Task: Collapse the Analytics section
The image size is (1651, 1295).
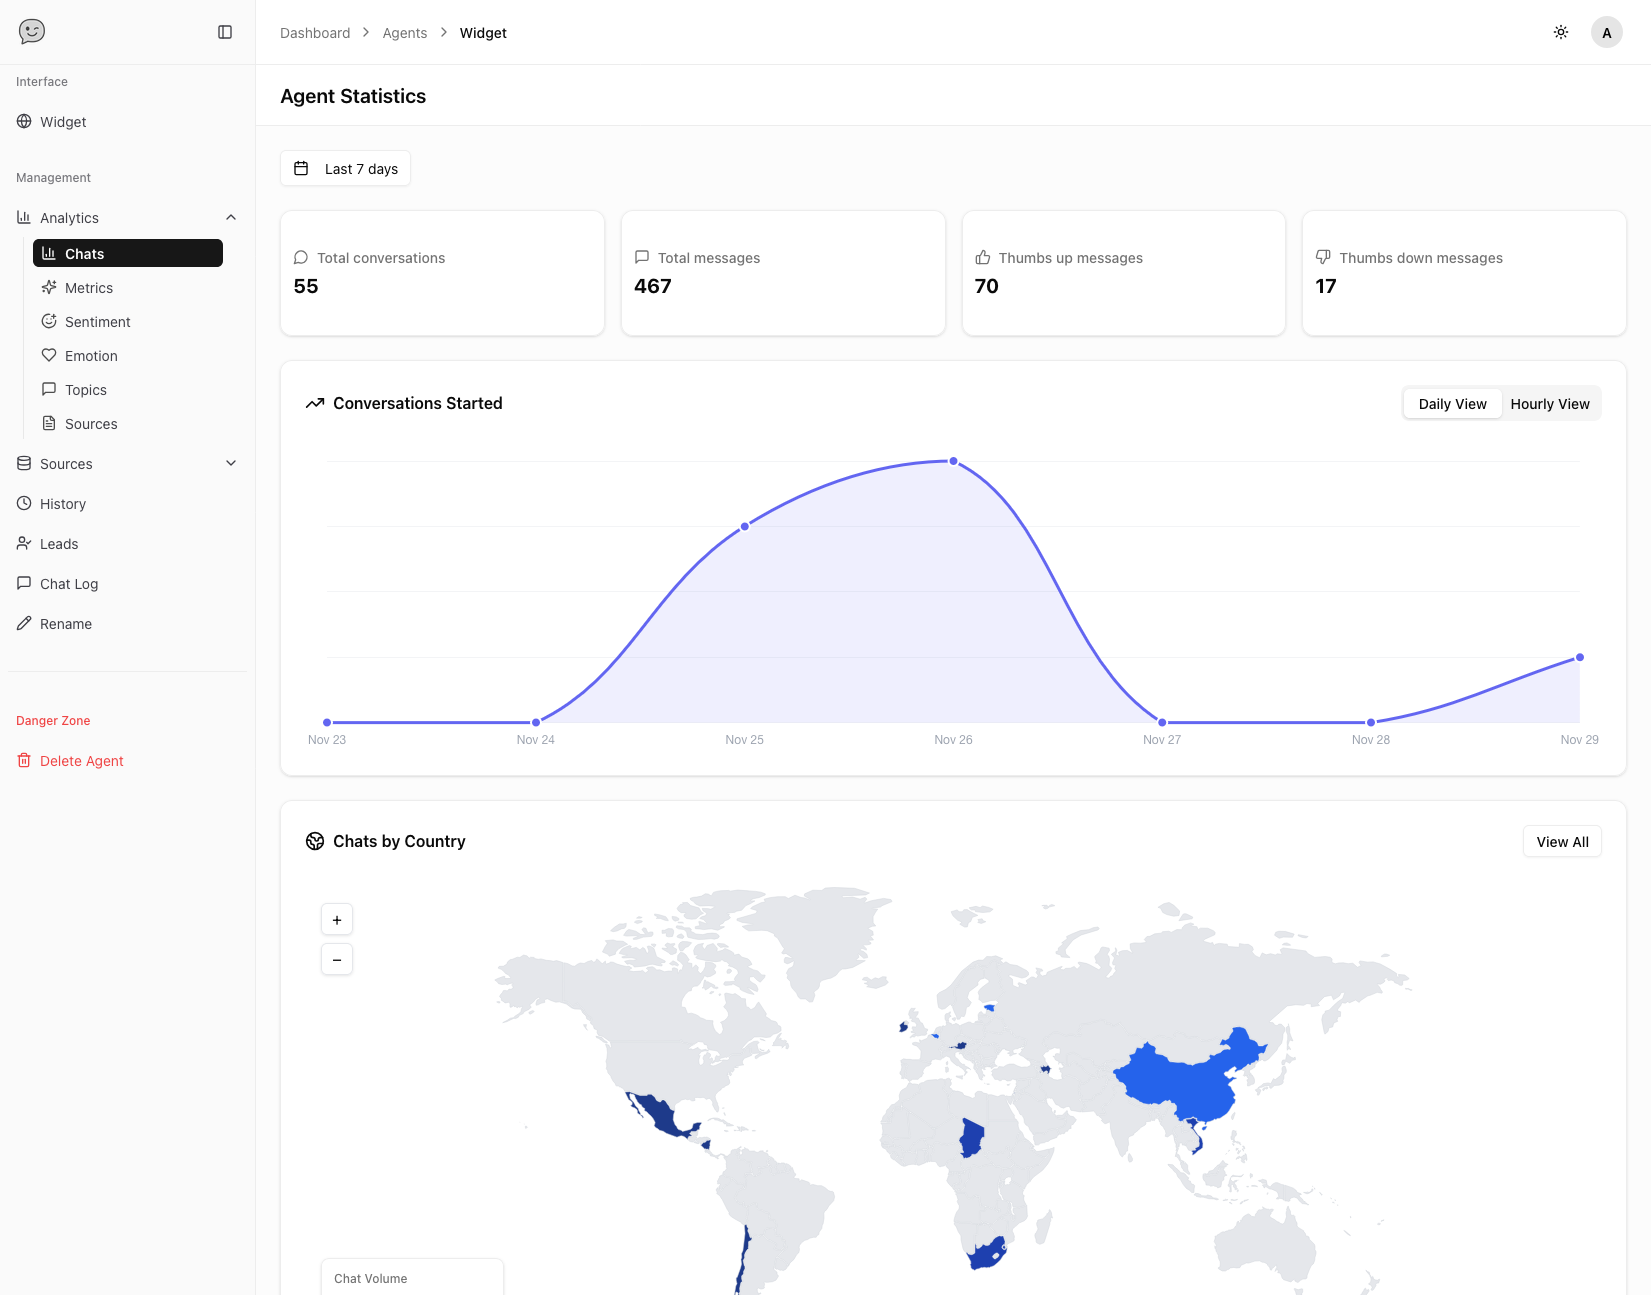Action: pos(231,217)
